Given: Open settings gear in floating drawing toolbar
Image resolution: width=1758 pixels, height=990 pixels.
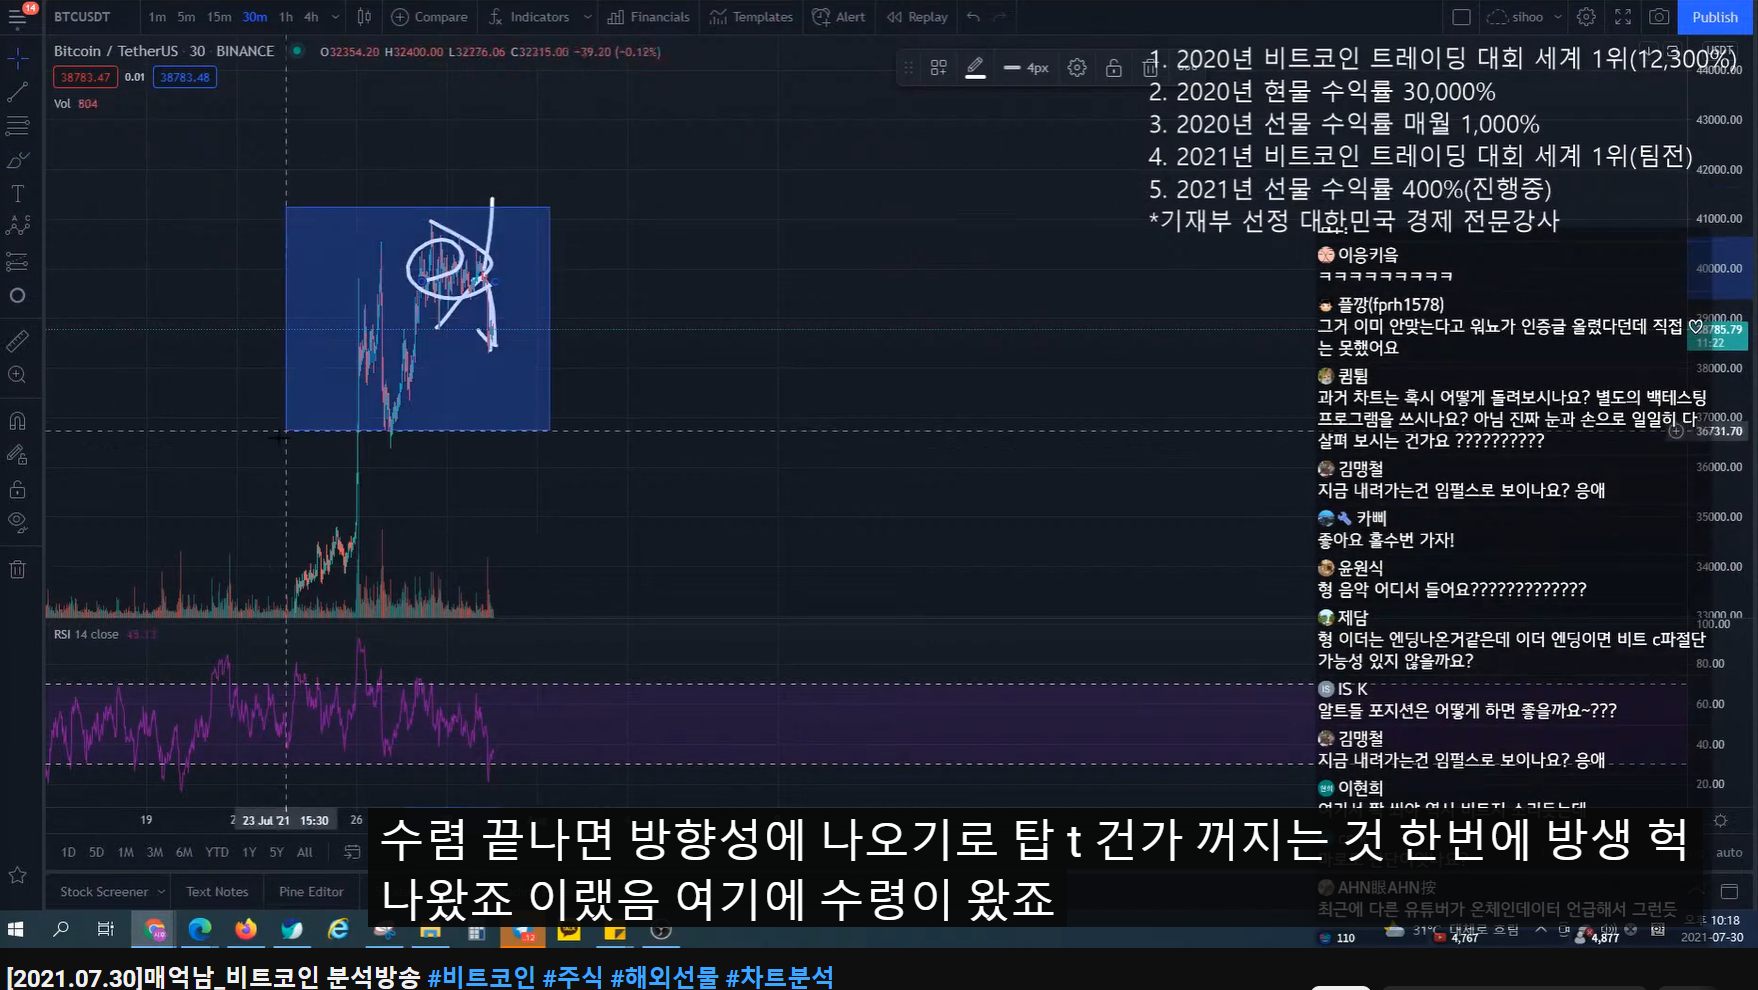Looking at the screenshot, I should pos(1077,68).
